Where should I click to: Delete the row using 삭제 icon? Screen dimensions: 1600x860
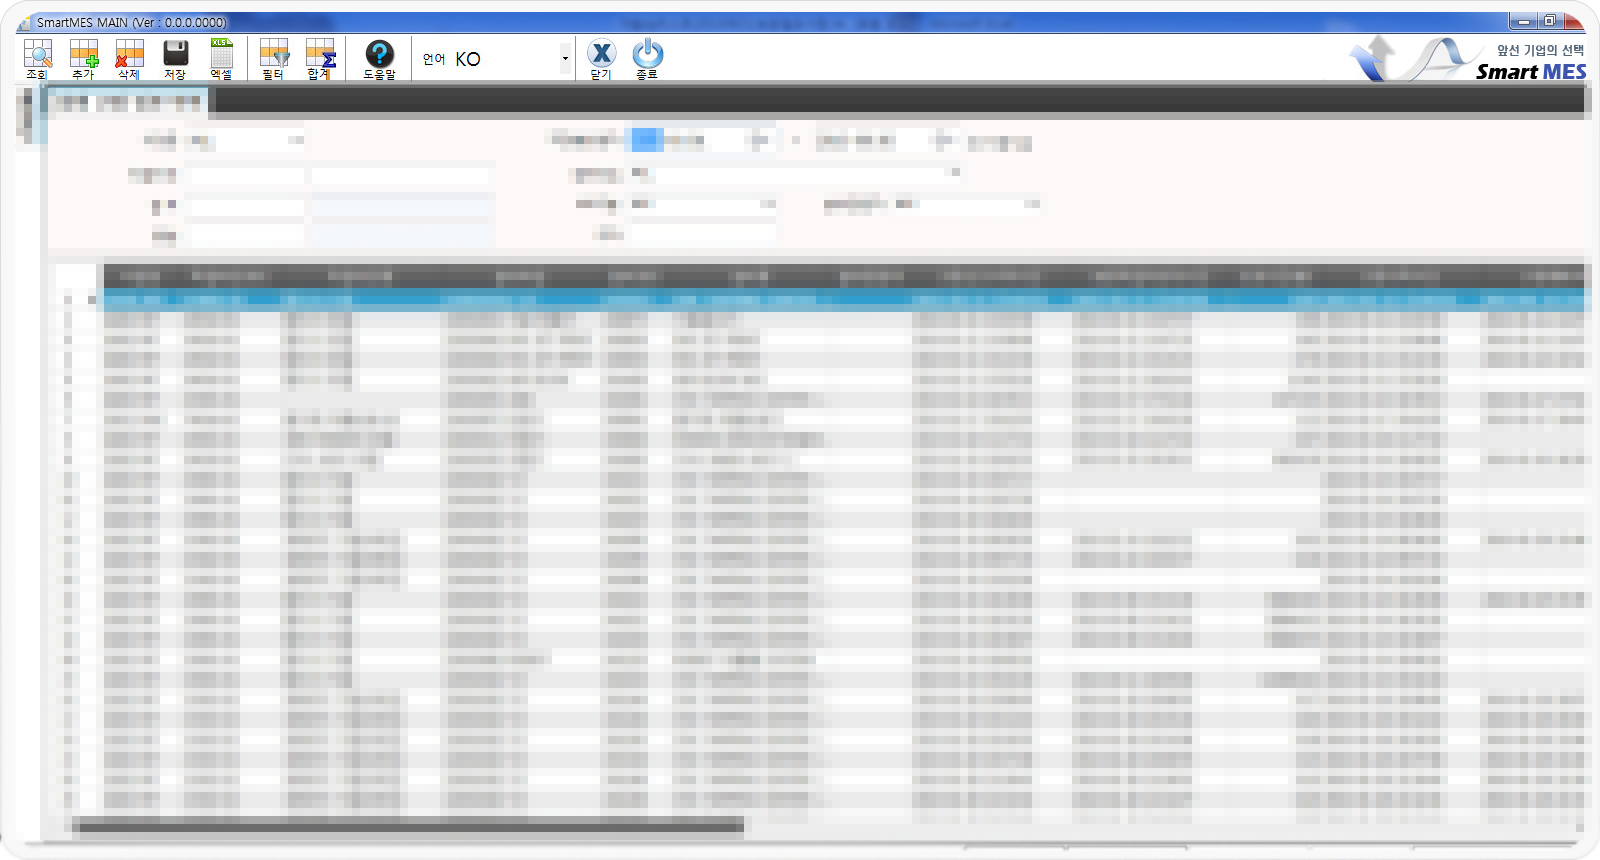click(129, 58)
